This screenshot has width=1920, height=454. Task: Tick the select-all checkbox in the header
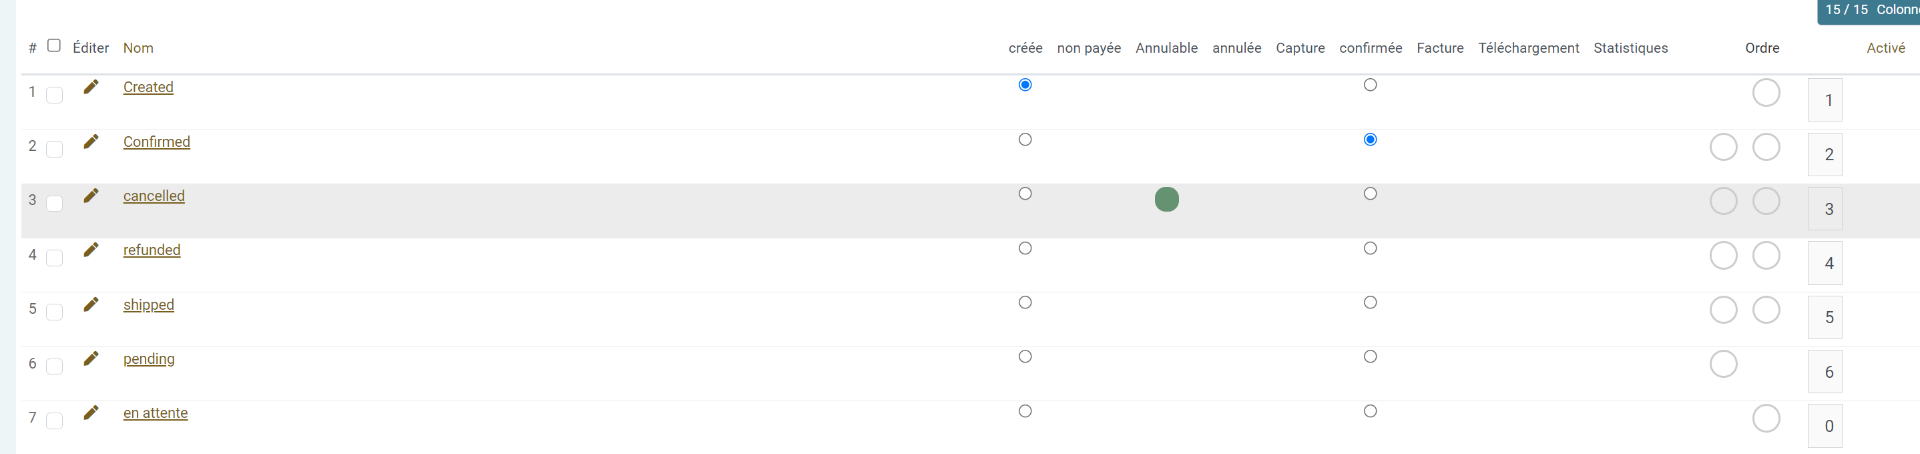point(54,45)
